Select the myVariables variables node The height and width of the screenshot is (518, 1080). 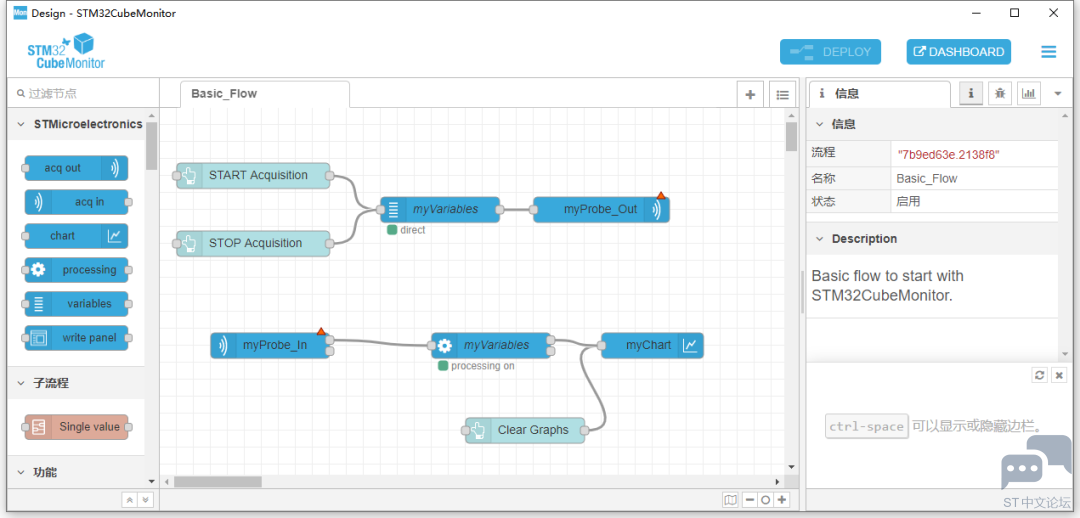pyautogui.click(x=440, y=209)
